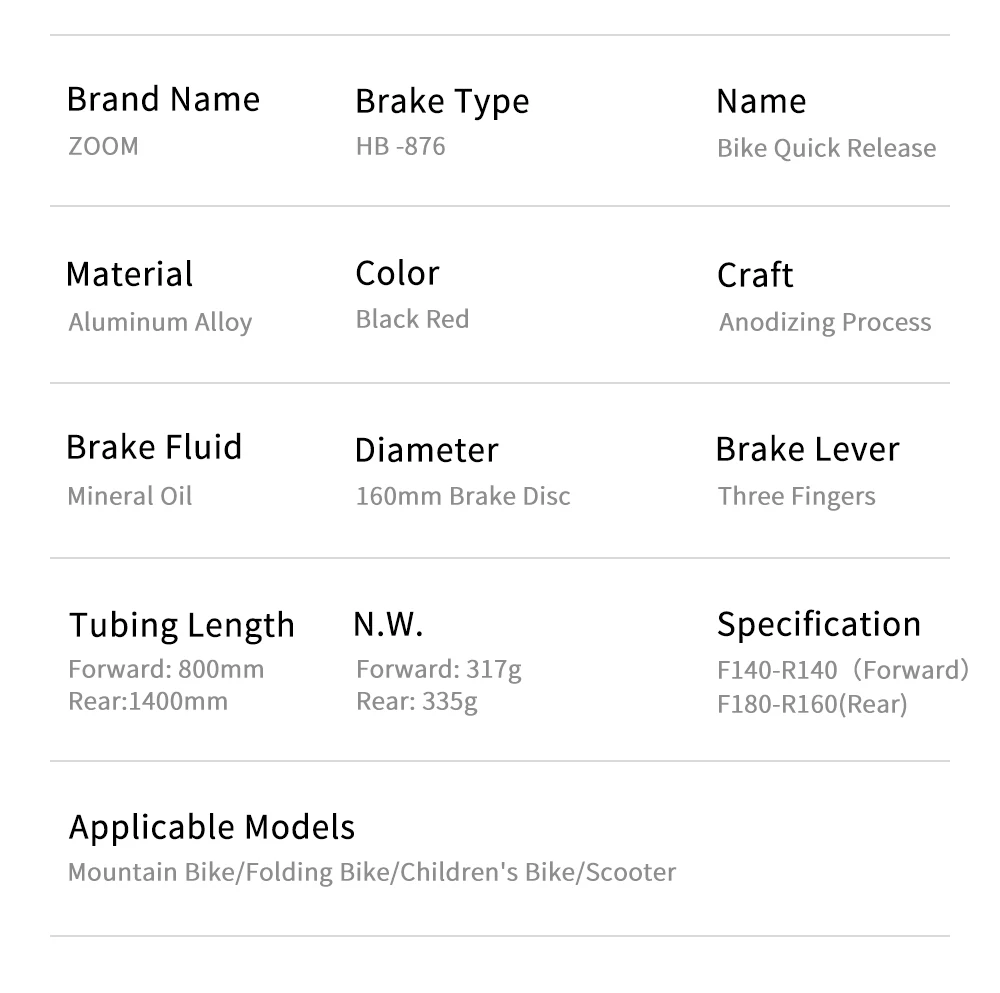This screenshot has width=1000, height=993.
Task: Click the Applicable Models heading
Action: point(212,827)
